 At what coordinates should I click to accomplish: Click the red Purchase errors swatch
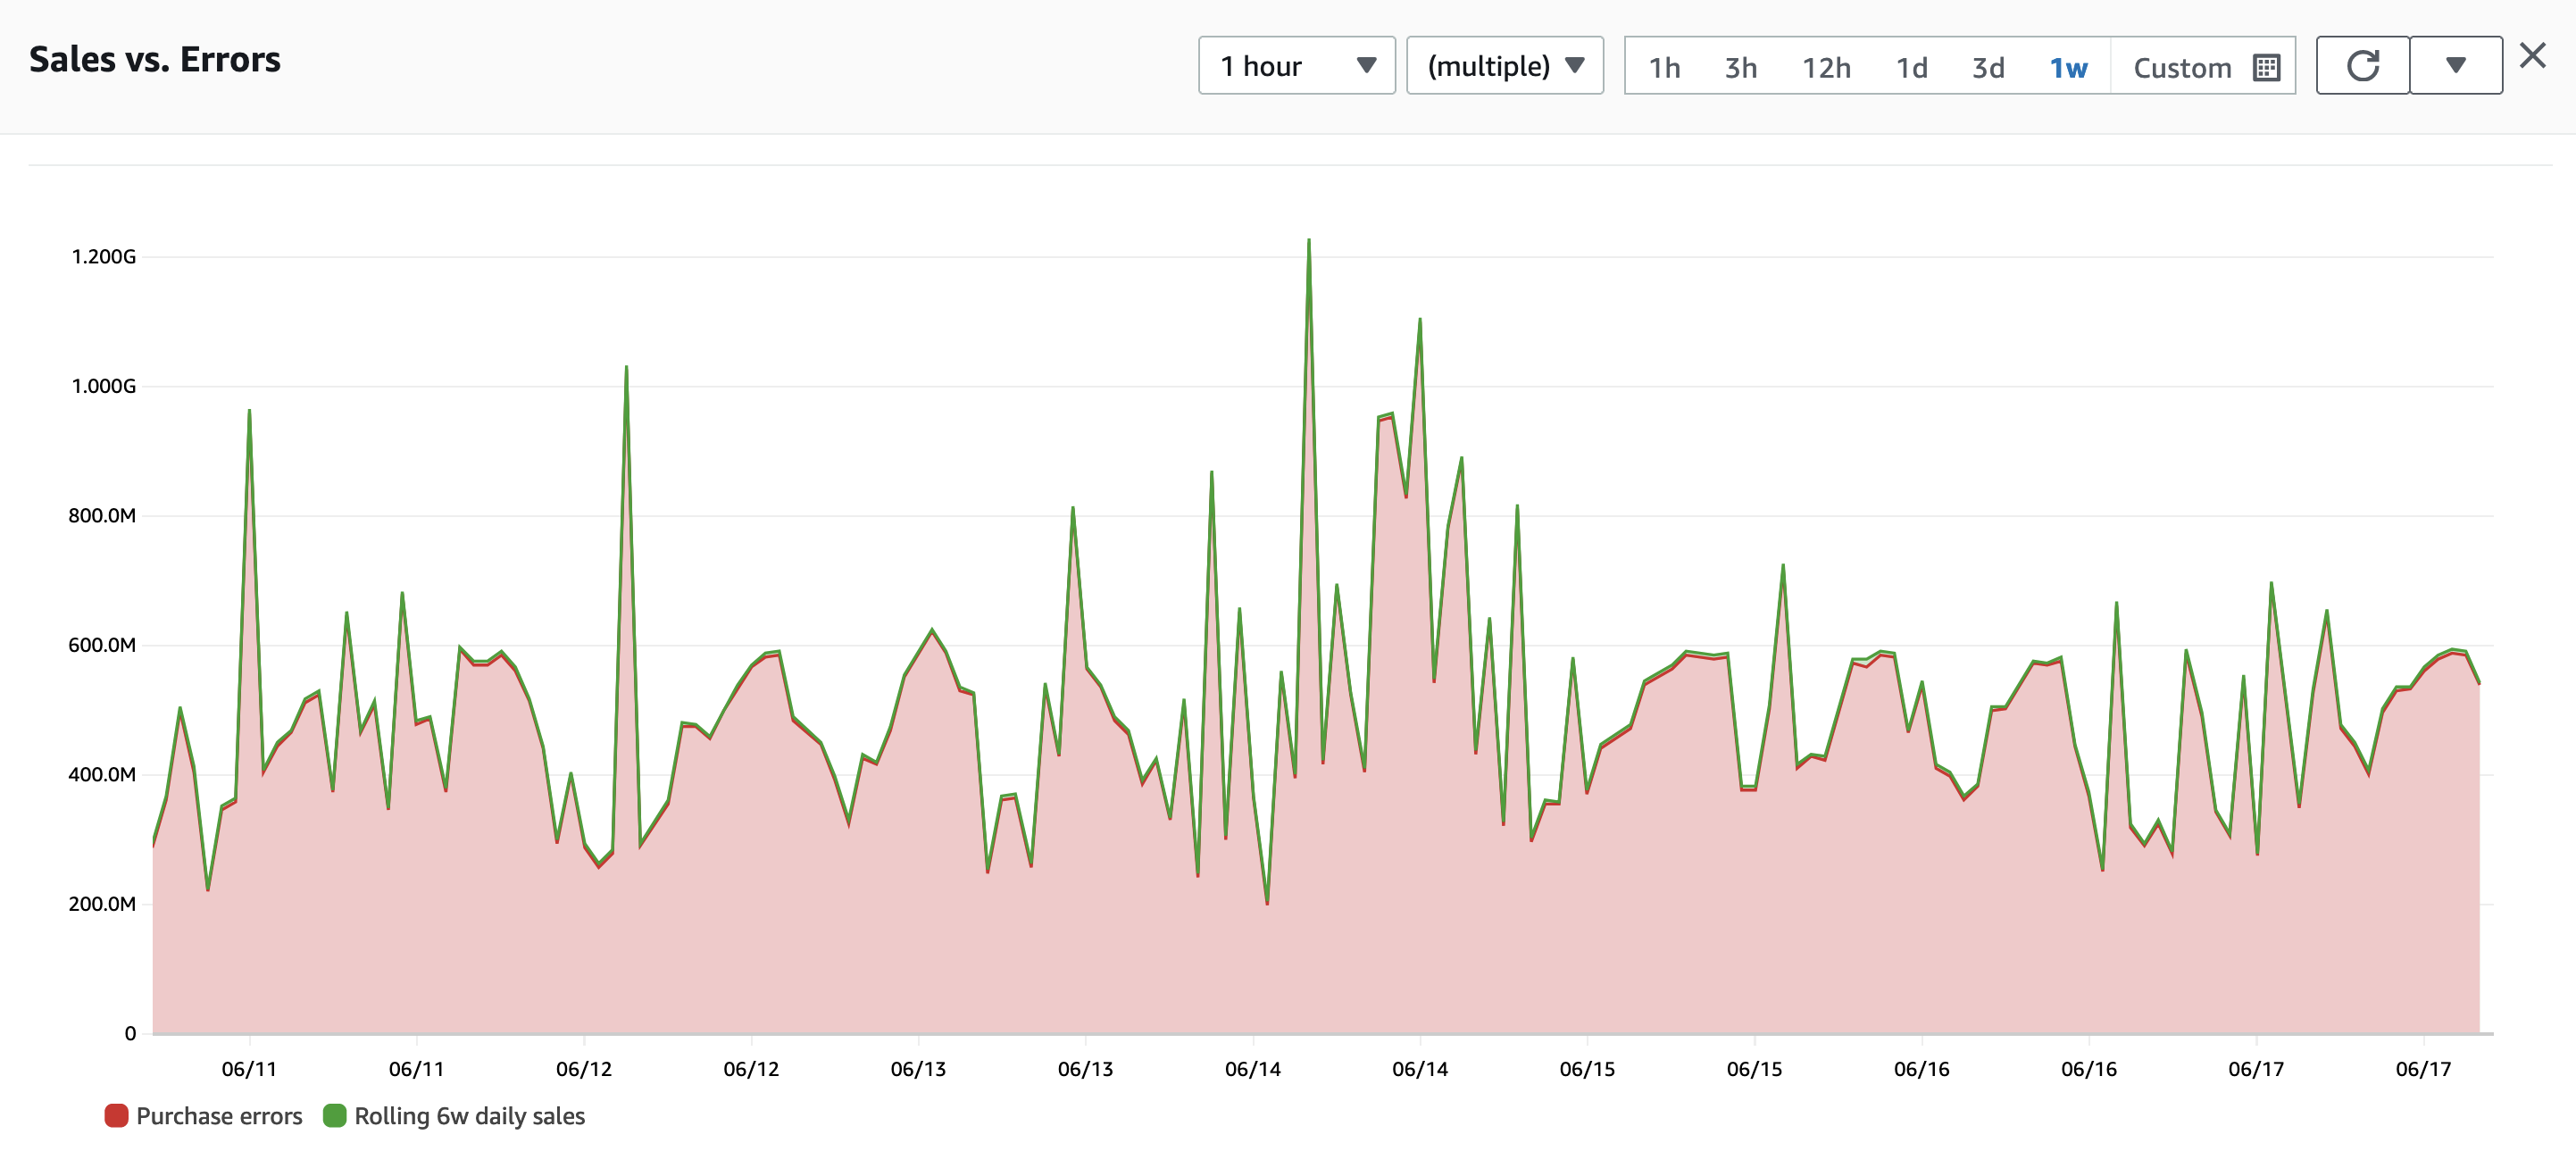pyautogui.click(x=116, y=1116)
